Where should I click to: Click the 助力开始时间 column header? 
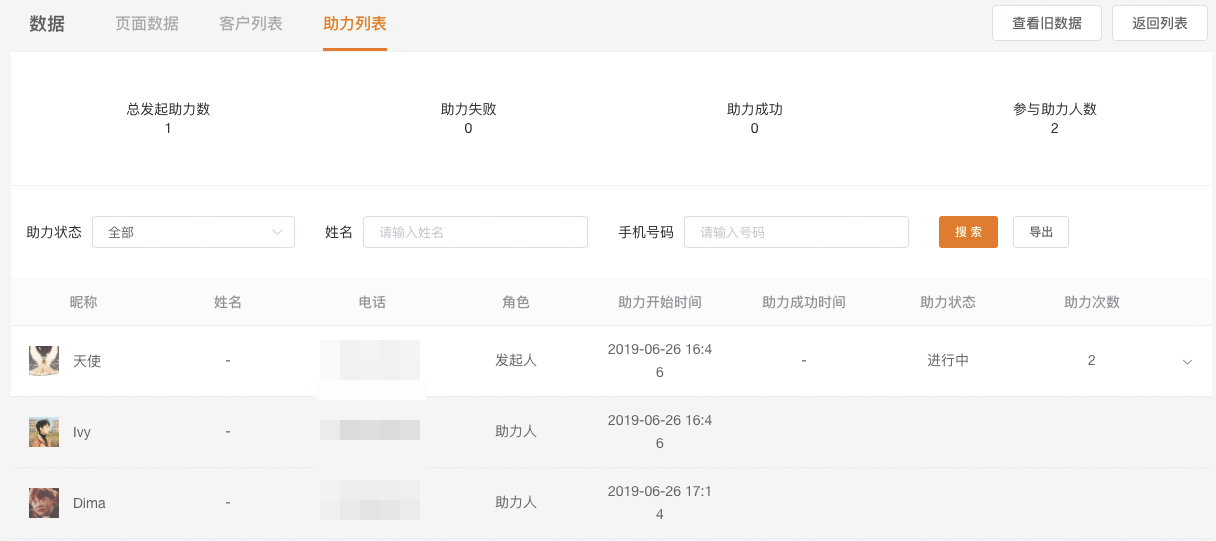[x=660, y=302]
